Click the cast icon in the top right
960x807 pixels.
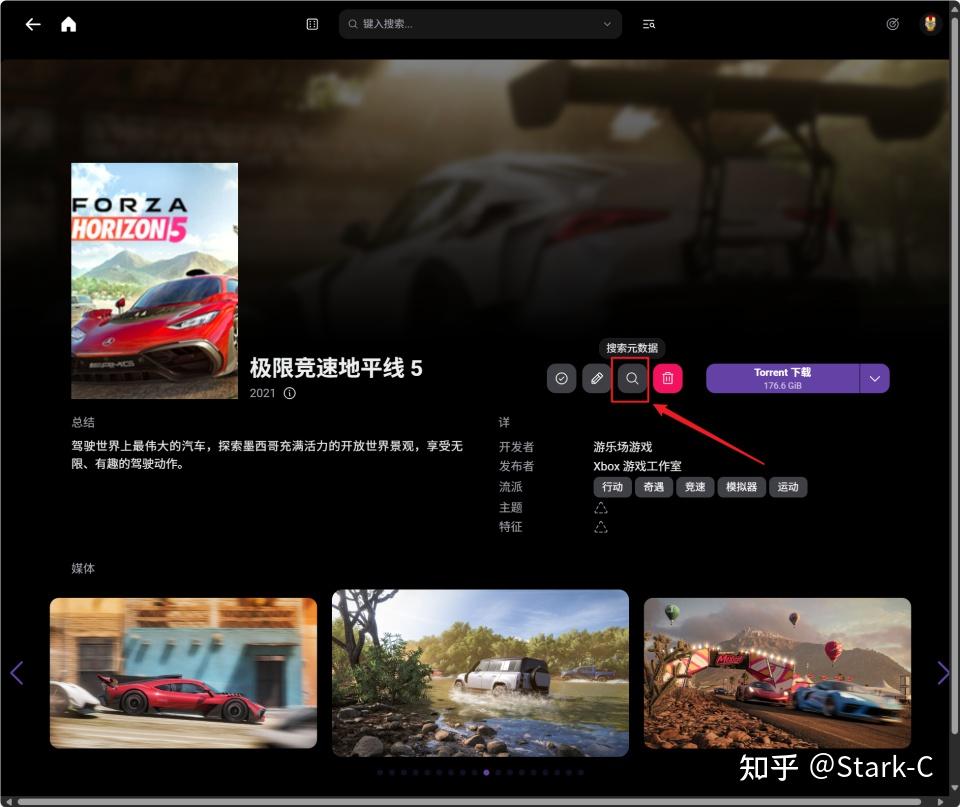tap(892, 24)
